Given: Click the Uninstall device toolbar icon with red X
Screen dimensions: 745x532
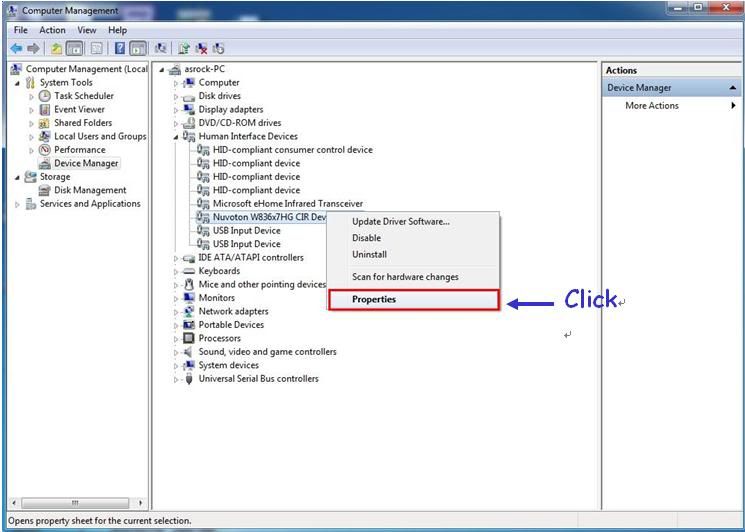Looking at the screenshot, I should tap(201, 48).
